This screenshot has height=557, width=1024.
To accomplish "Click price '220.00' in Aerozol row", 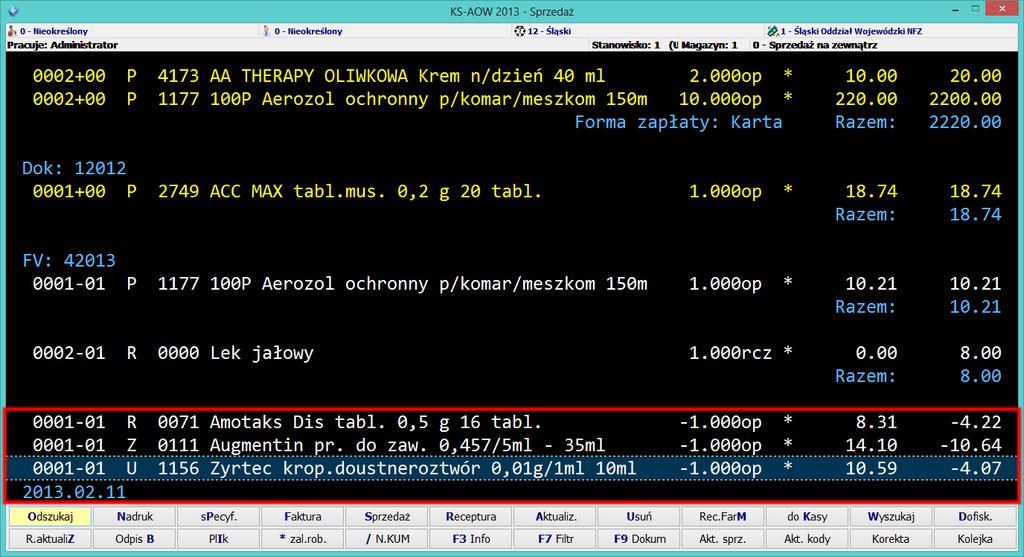I will pyautogui.click(x=866, y=99).
